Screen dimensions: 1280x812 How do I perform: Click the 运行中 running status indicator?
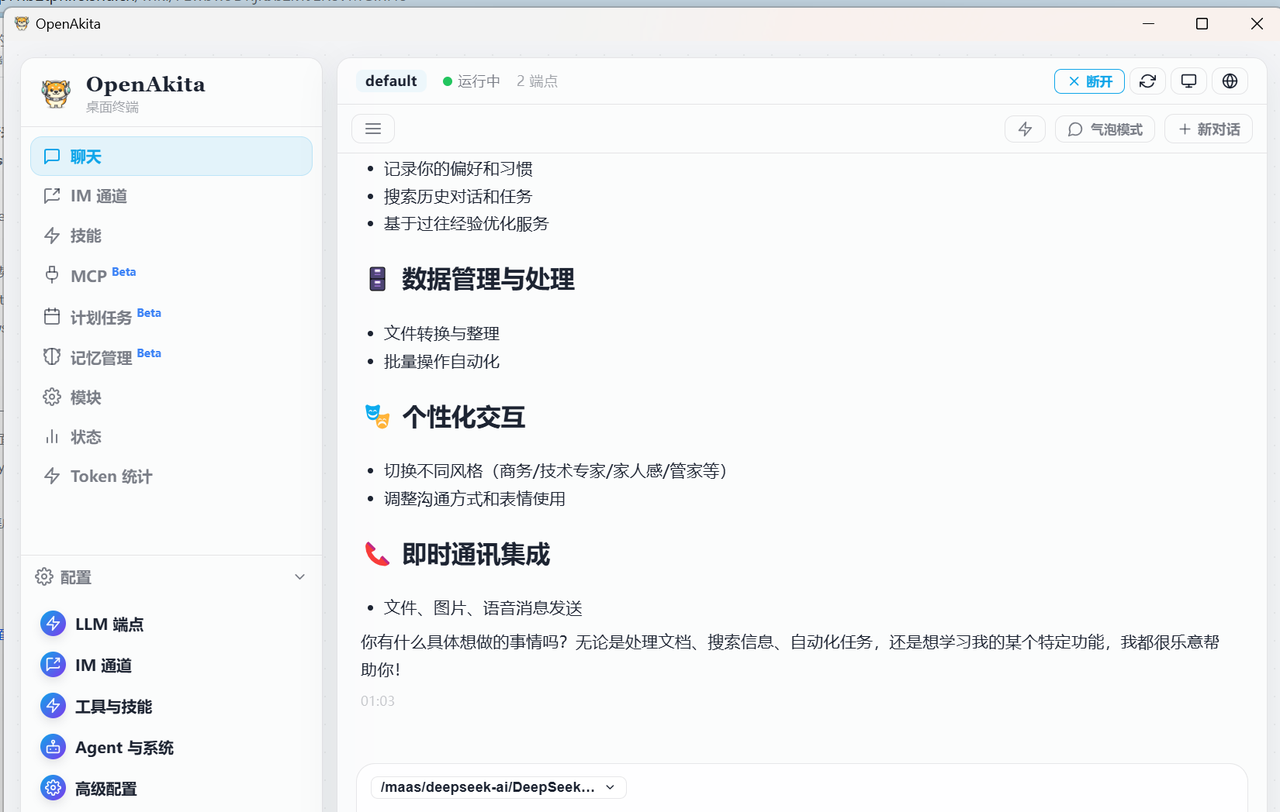(472, 81)
